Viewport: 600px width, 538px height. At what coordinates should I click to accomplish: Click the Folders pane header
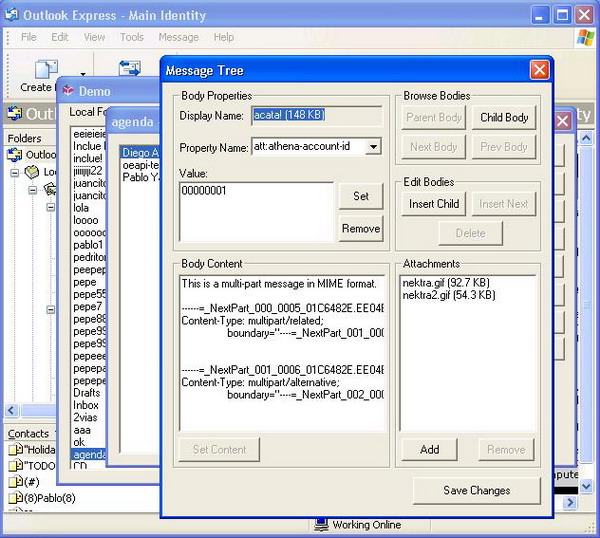coord(30,138)
